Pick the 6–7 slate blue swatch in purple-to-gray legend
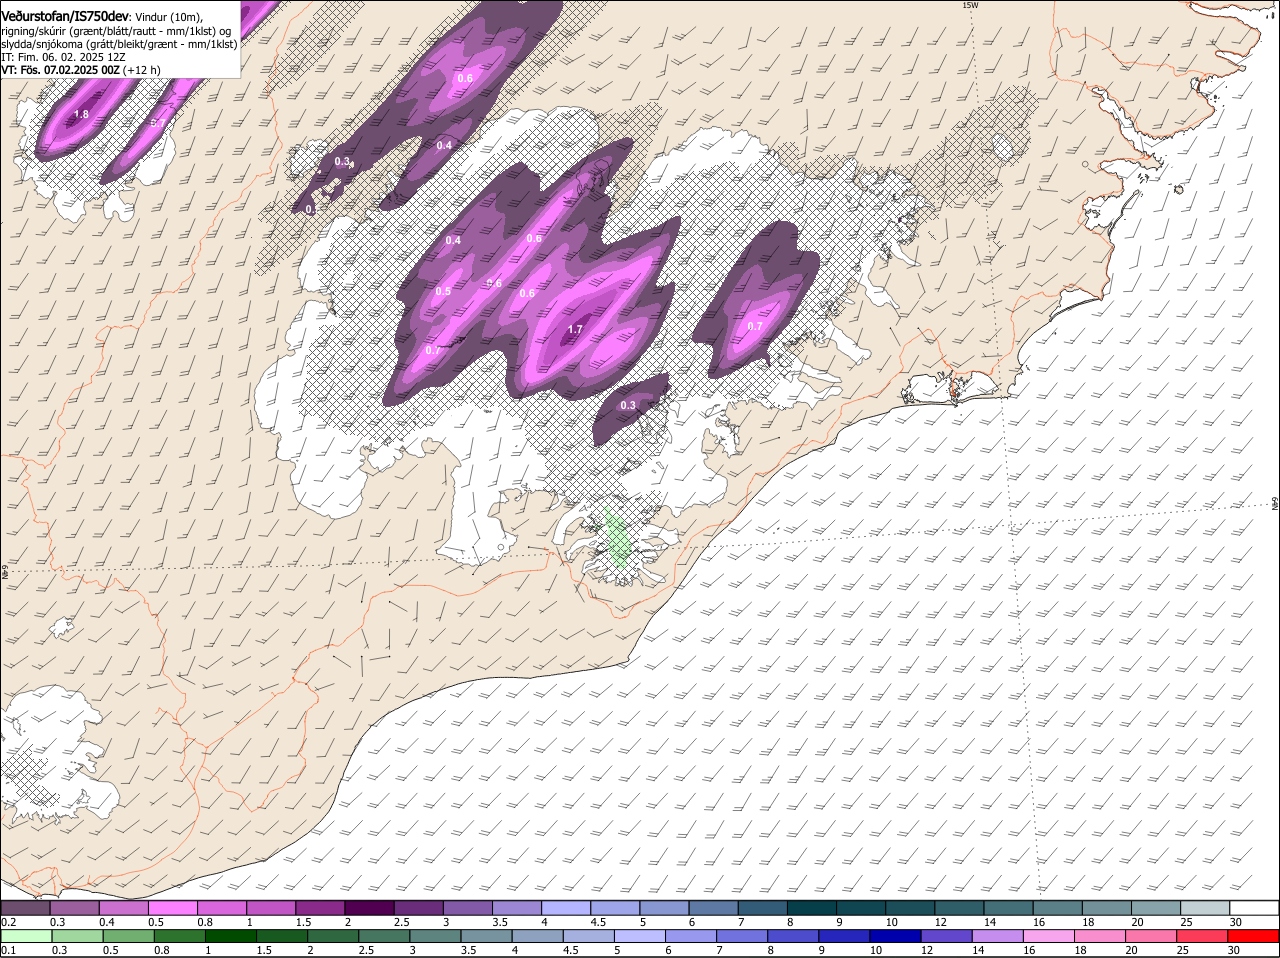Image resolution: width=1280 pixels, height=958 pixels. [x=713, y=908]
